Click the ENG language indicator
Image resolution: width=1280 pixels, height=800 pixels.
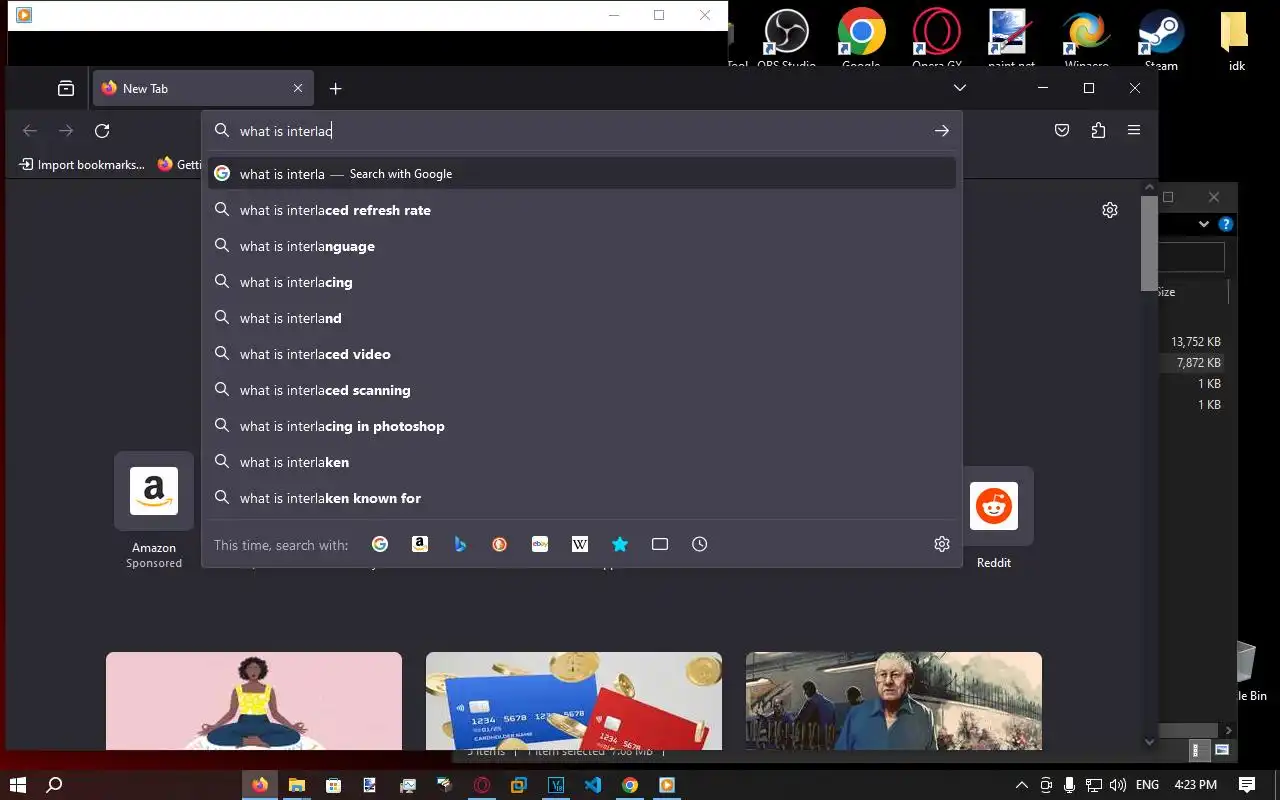[x=1148, y=785]
